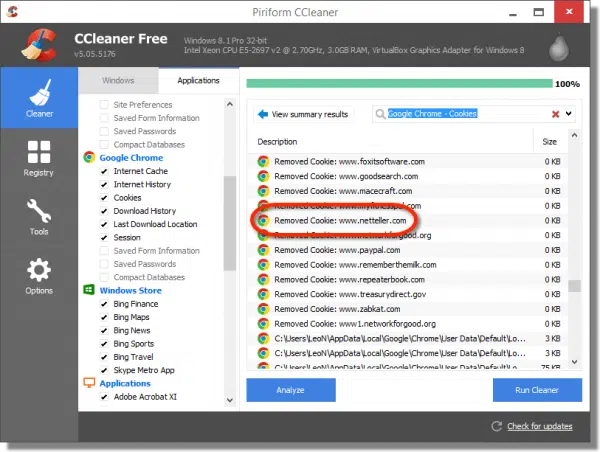The width and height of the screenshot is (600, 452).
Task: Open the Cleaner section in sidebar
Action: [39, 98]
